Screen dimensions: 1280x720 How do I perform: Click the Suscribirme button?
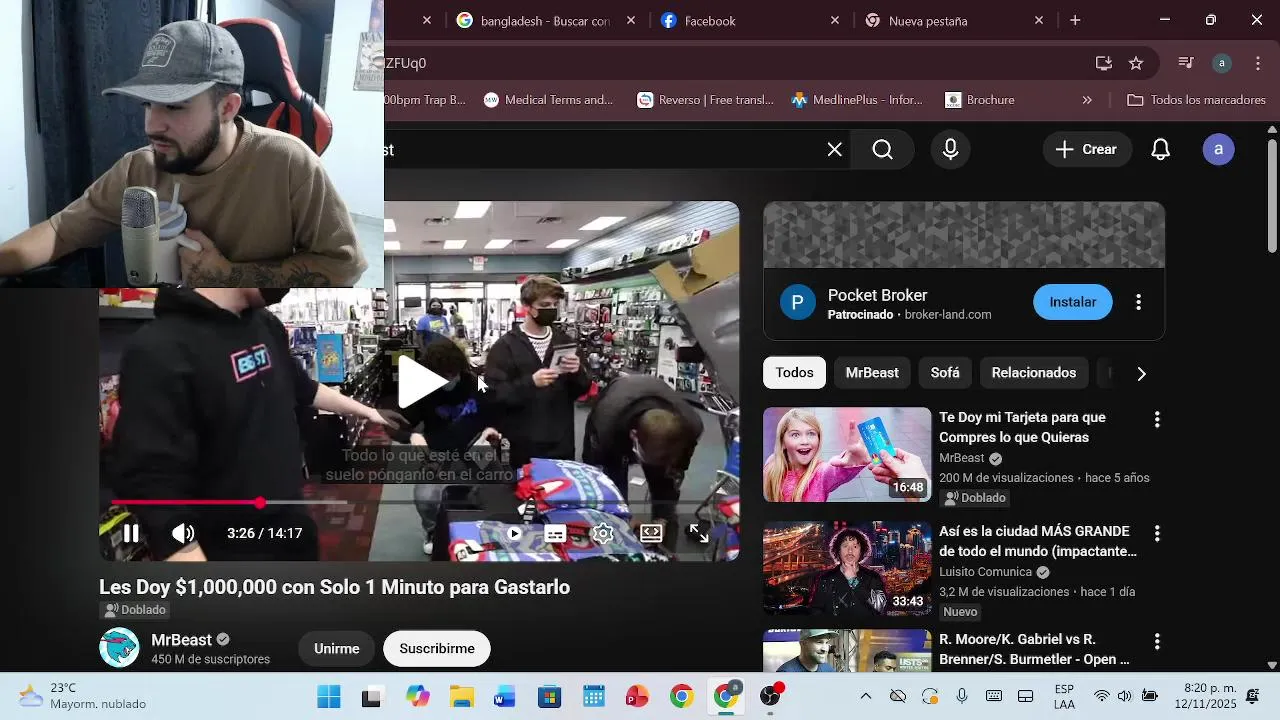pyautogui.click(x=437, y=649)
